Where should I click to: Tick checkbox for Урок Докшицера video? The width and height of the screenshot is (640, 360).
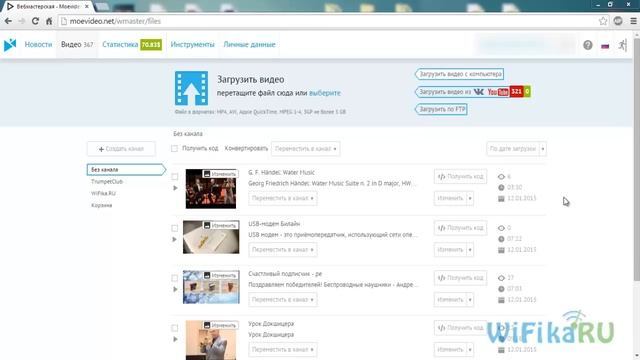point(174,328)
